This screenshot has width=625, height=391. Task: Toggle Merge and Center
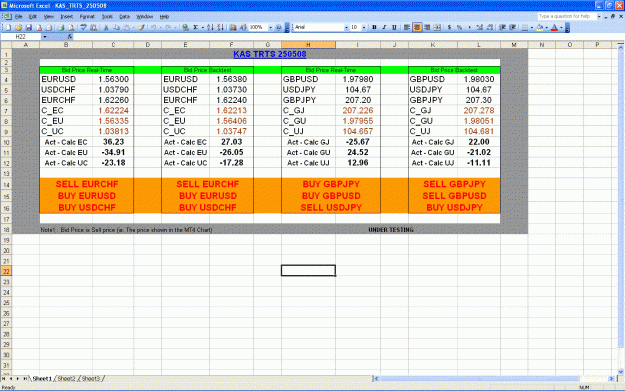437,28
